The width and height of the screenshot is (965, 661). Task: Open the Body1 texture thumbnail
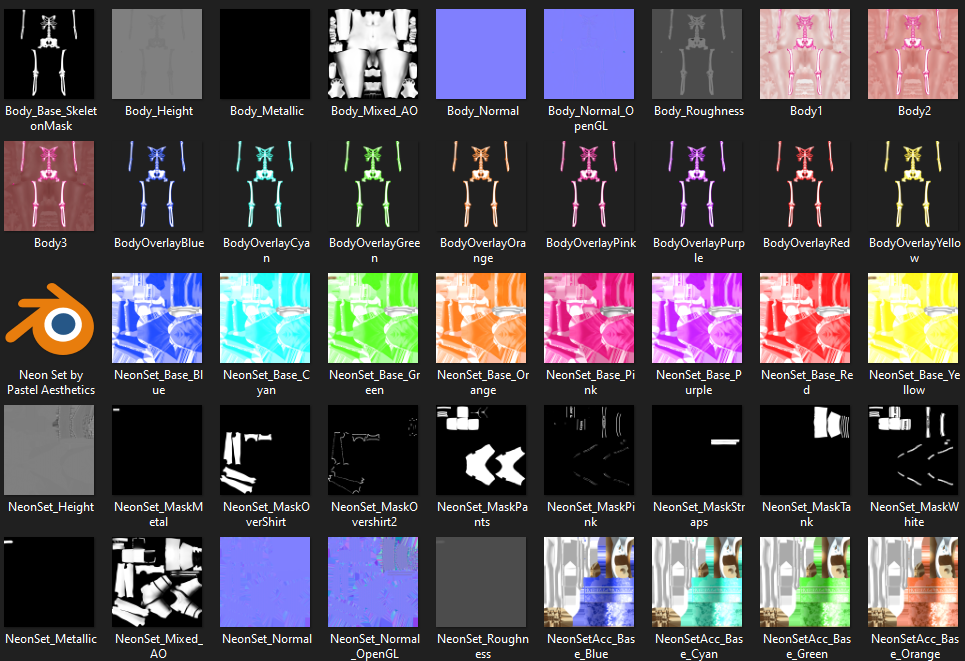(805, 54)
